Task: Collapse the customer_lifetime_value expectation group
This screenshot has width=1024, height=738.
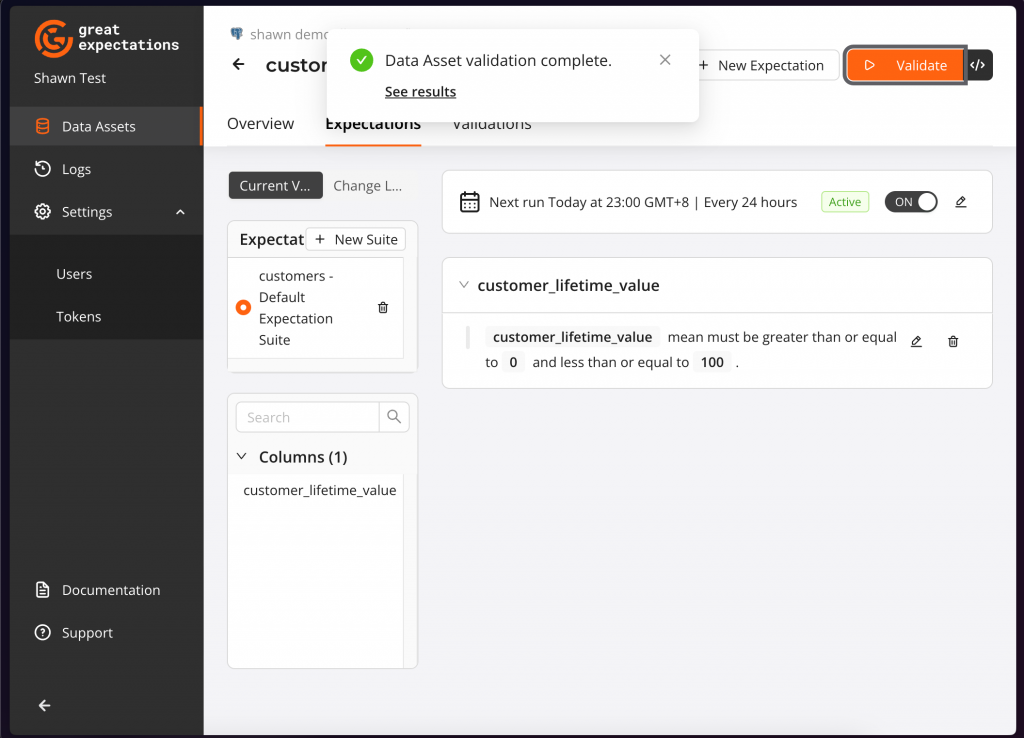Action: pyautogui.click(x=463, y=285)
